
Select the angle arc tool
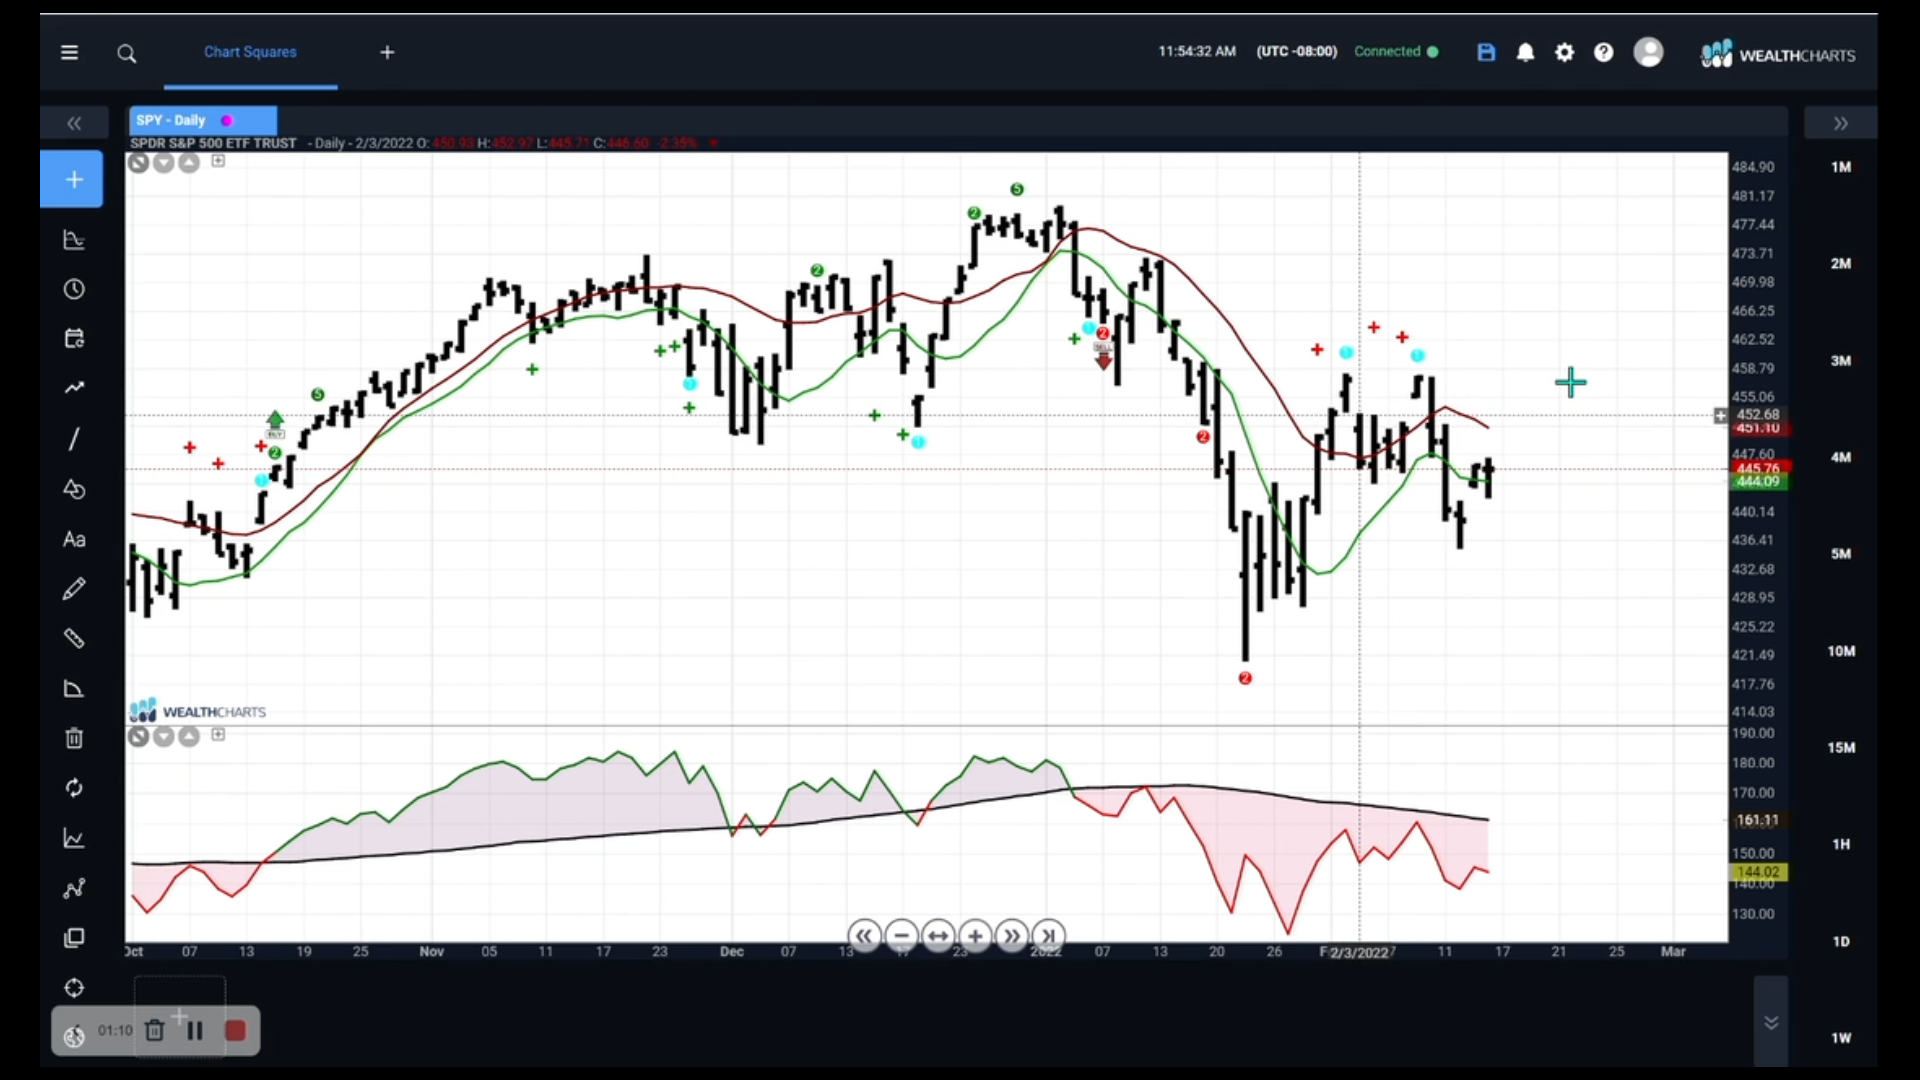[73, 689]
